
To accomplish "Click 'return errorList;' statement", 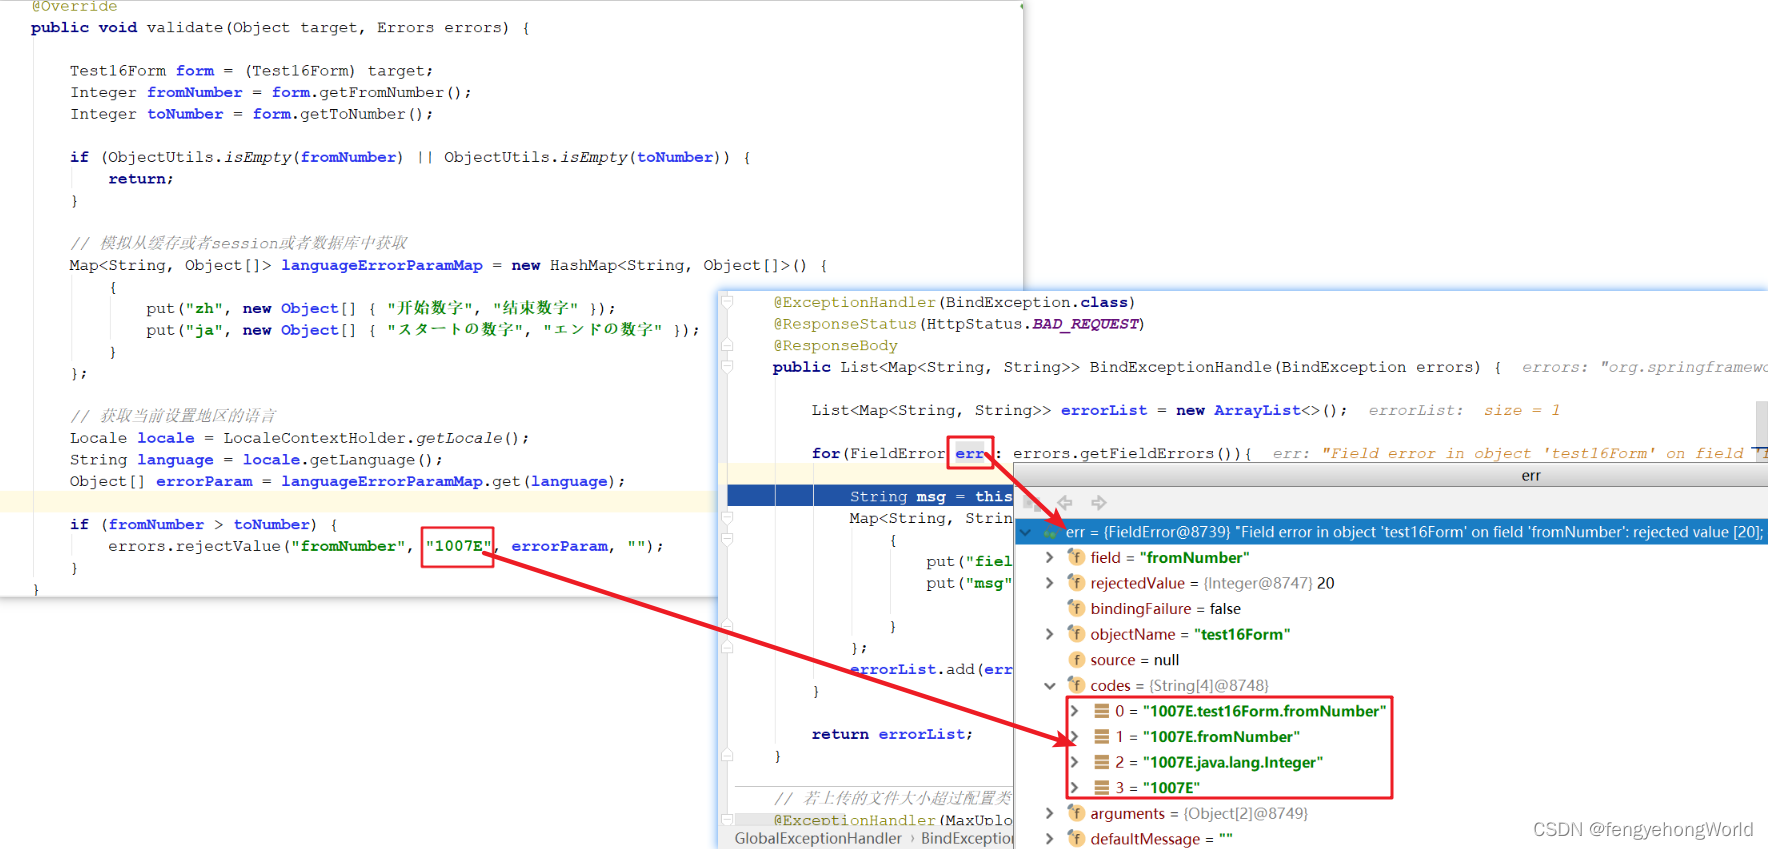I will (x=892, y=734).
